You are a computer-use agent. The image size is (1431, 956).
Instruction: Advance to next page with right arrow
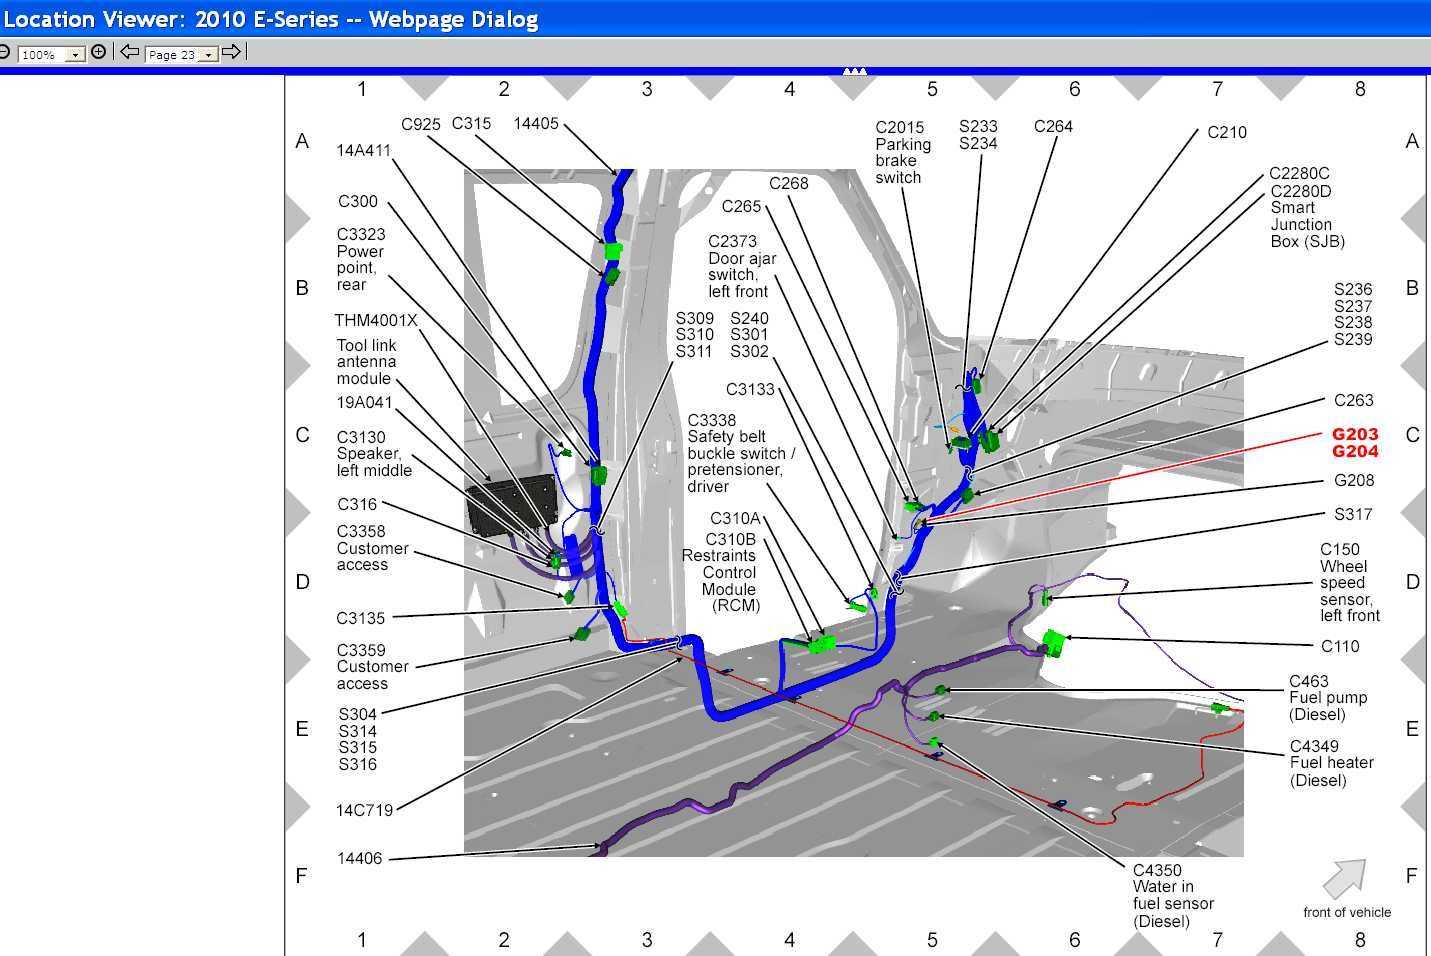tap(231, 52)
